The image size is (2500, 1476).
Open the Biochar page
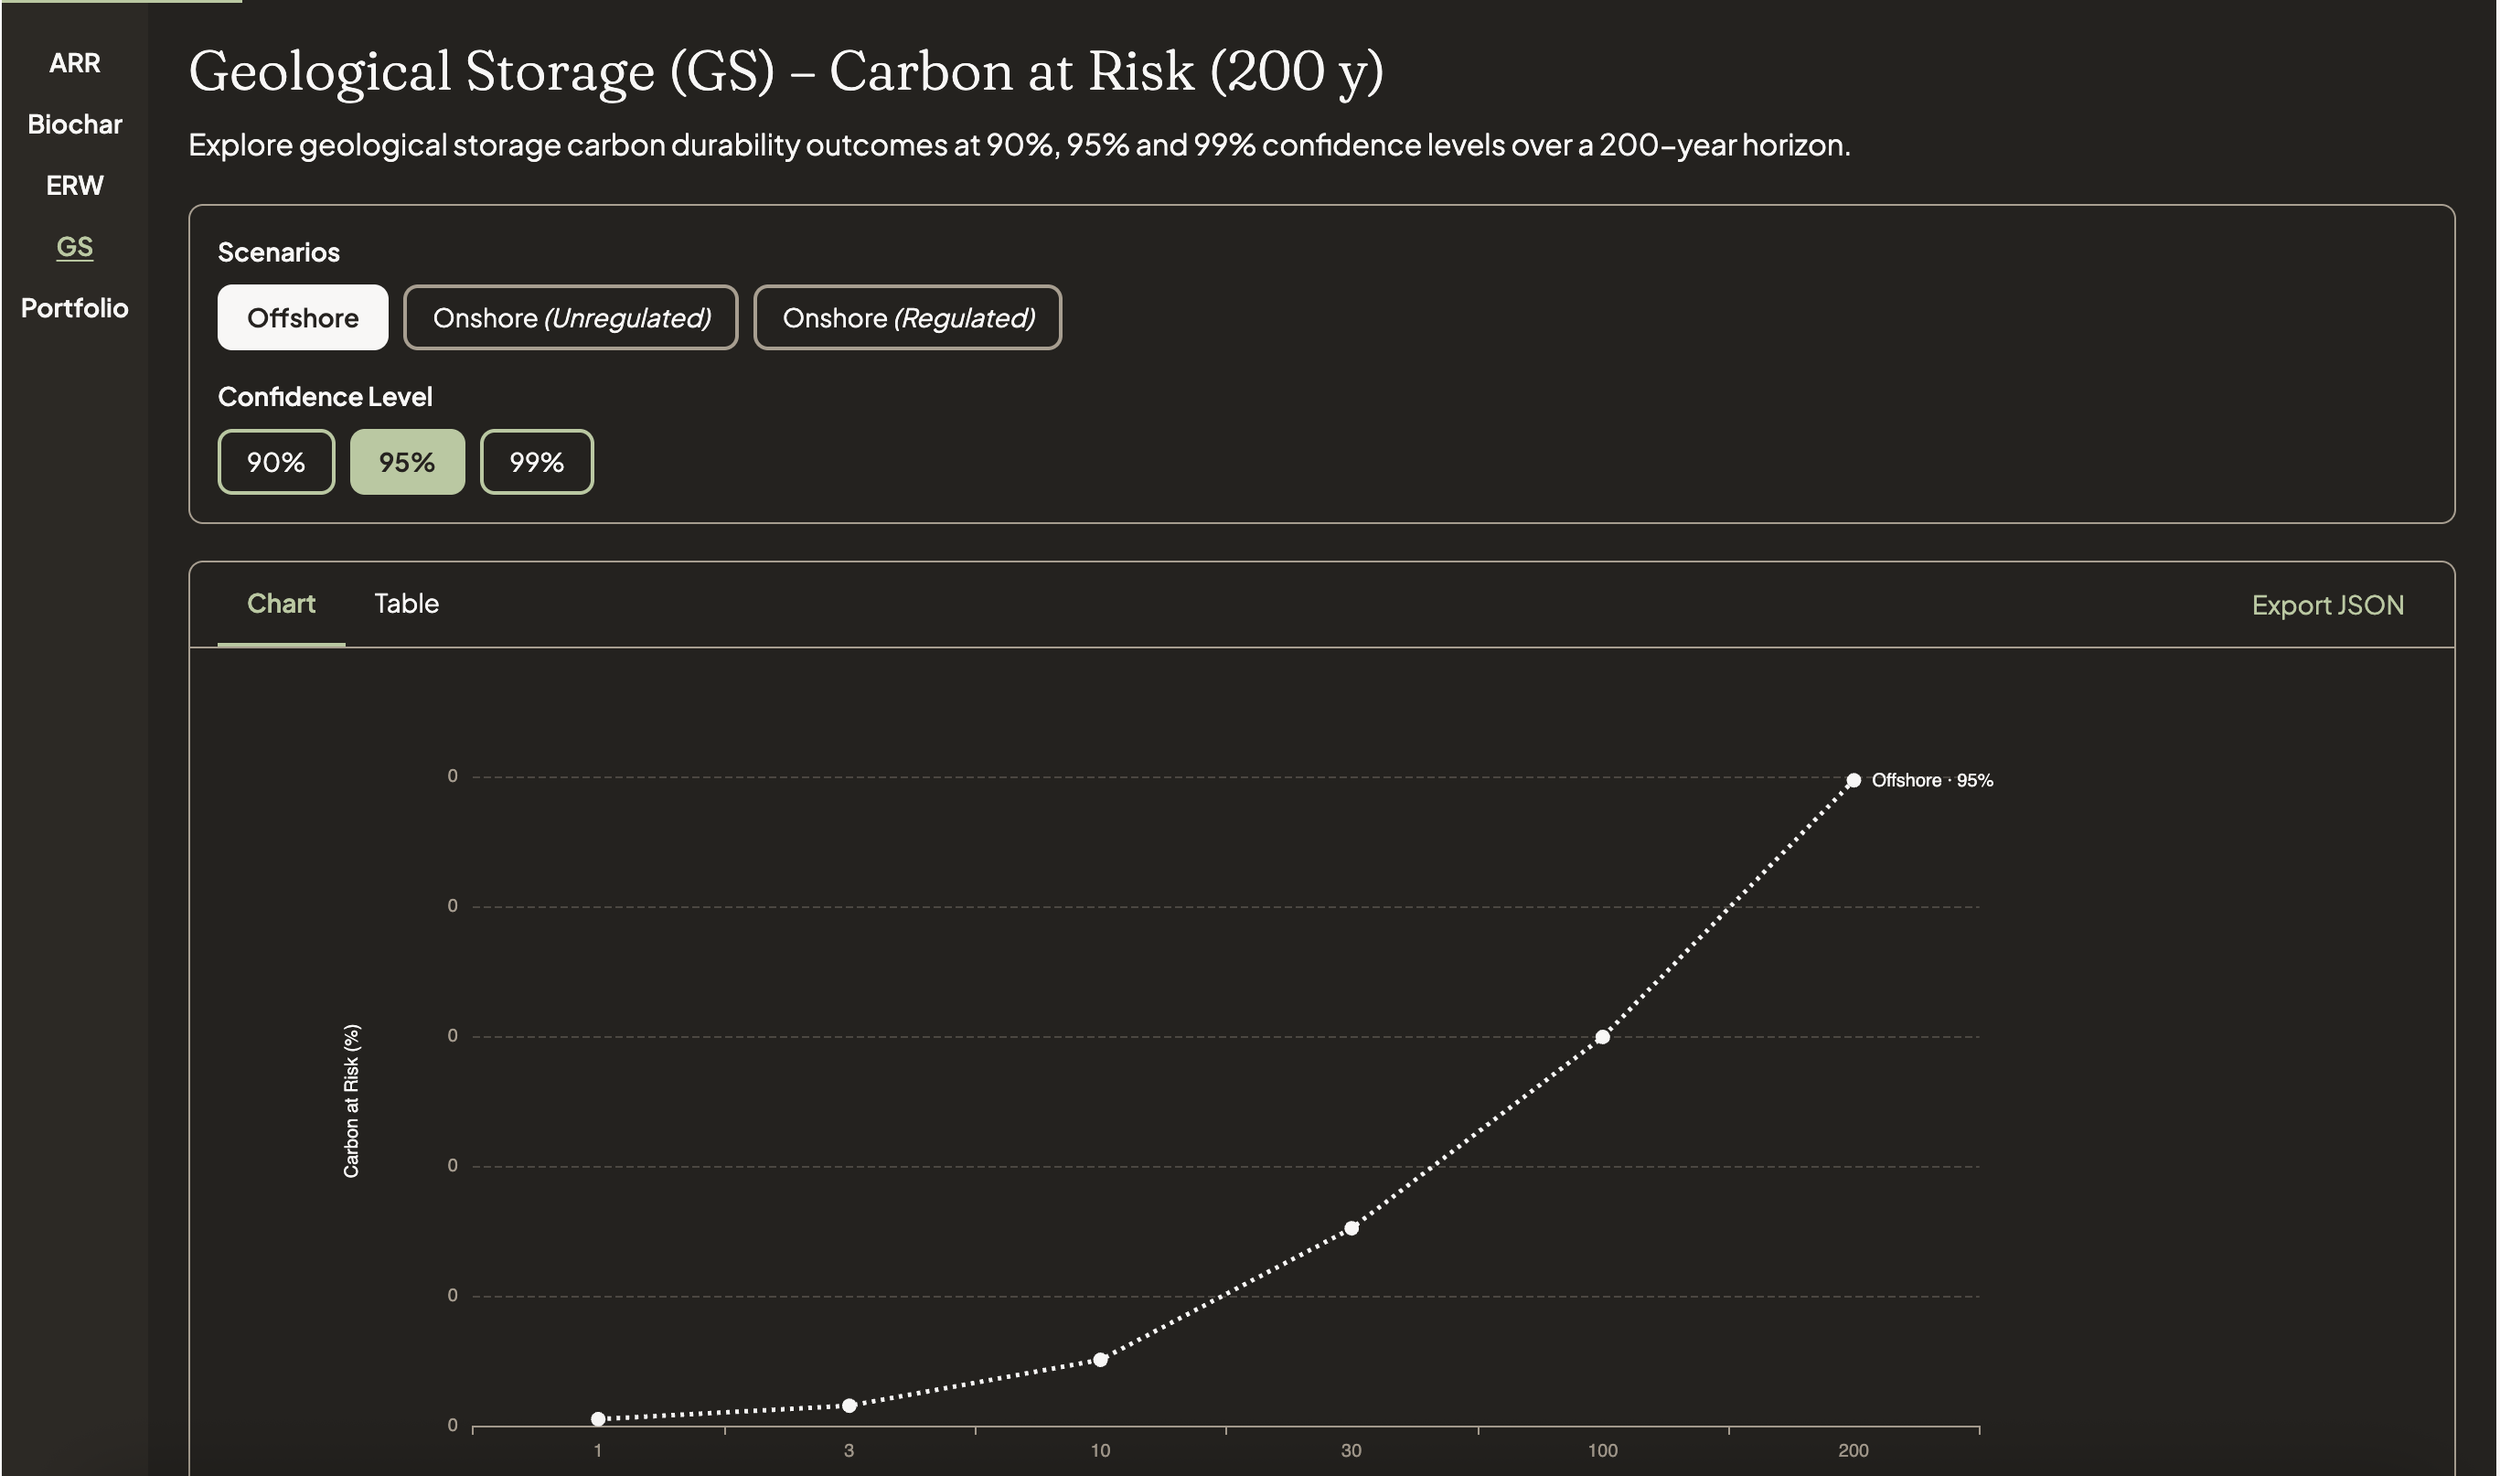pyautogui.click(x=76, y=124)
